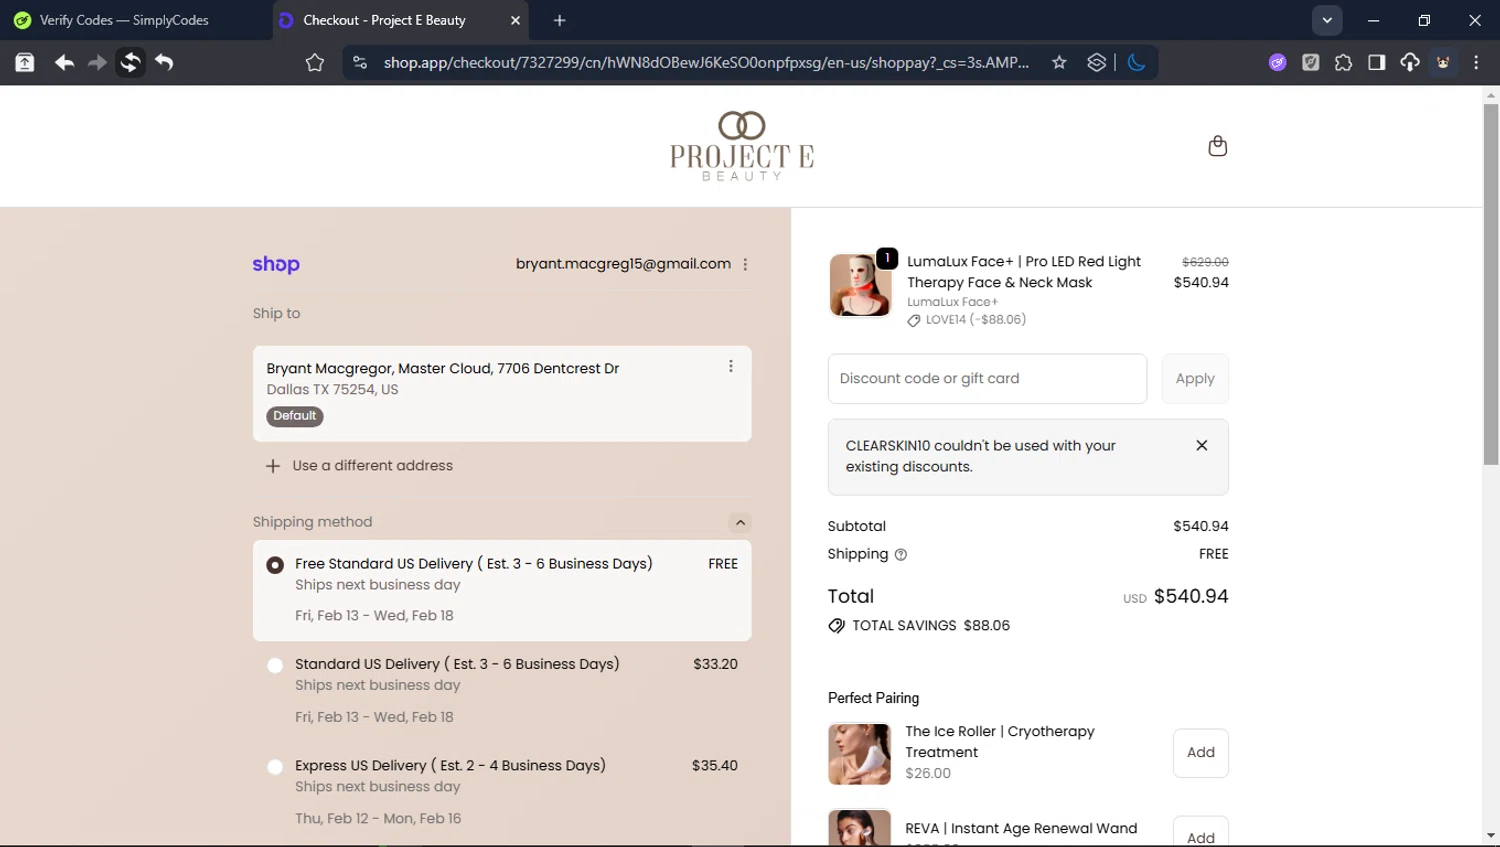Open the purple circular extension icon

pyautogui.click(x=1277, y=63)
